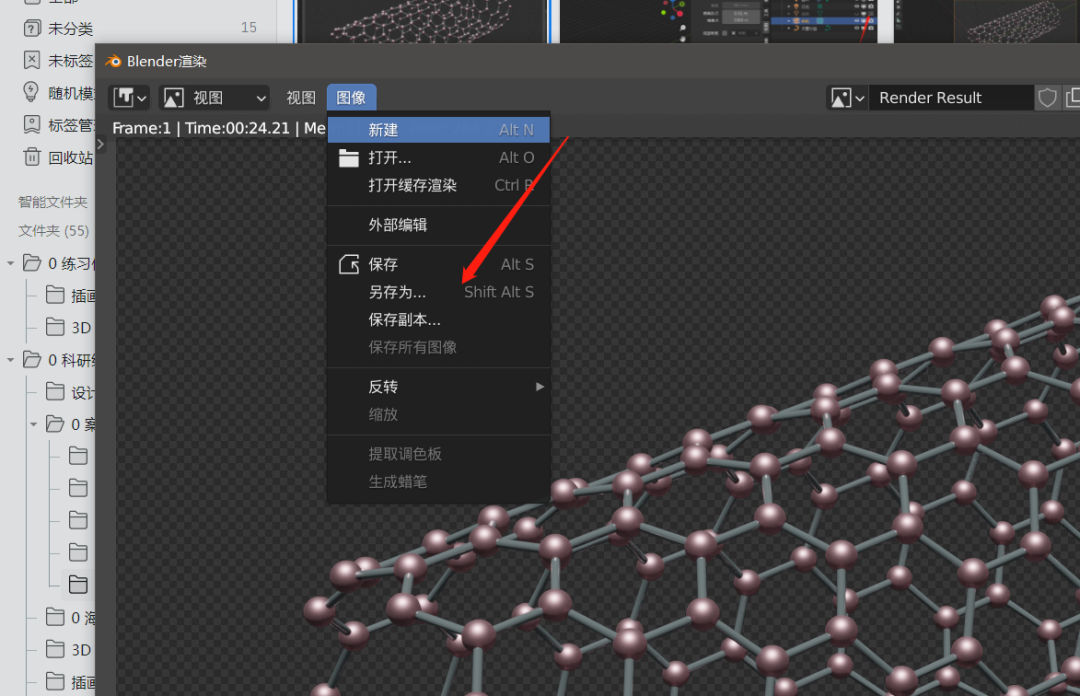The width and height of the screenshot is (1080, 696).
Task: Select the highlighted last unnamed subfolder
Action: pyautogui.click(x=78, y=584)
